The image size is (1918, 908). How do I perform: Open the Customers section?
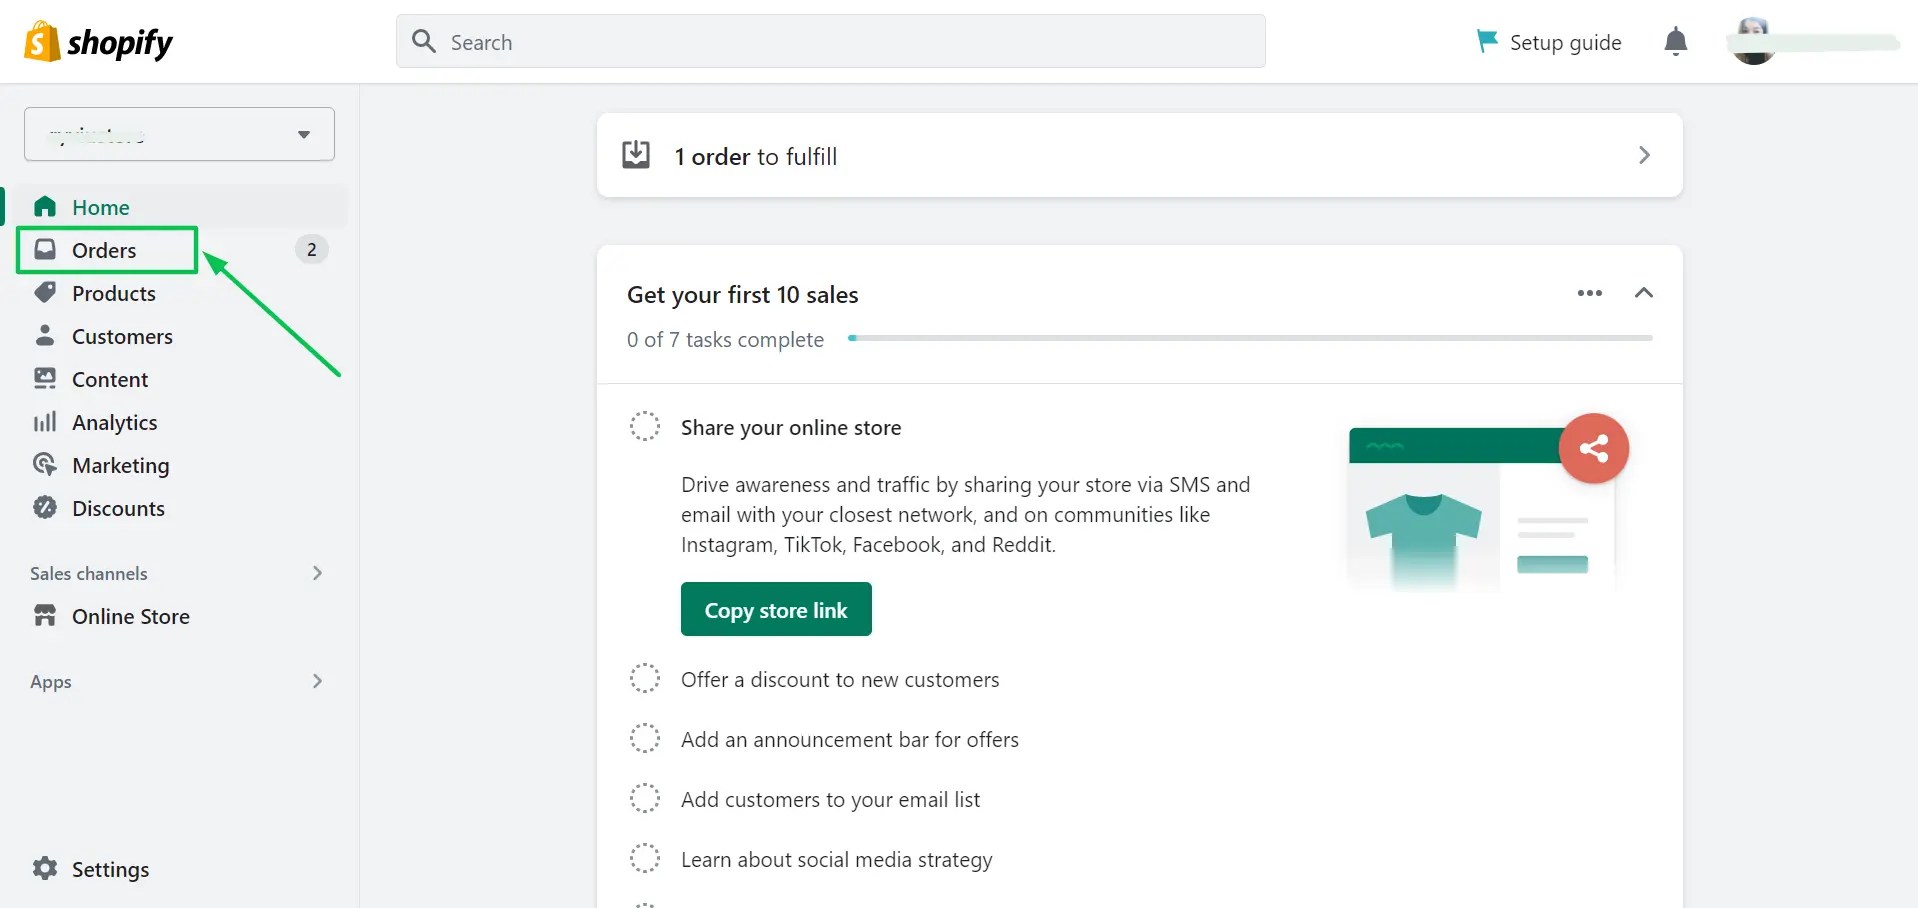(122, 336)
